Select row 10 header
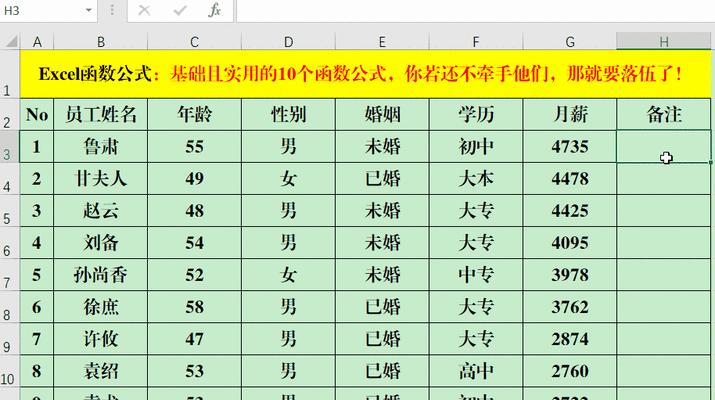The width and height of the screenshot is (715, 400). point(10,371)
